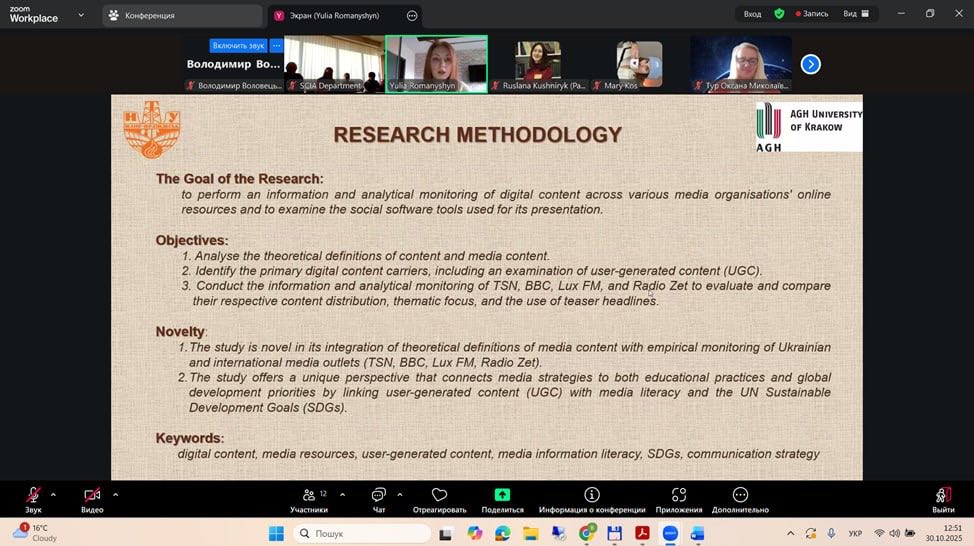The height and width of the screenshot is (546, 974).
Task: Select the Экран (Yulia Romanyshyn) tab
Action: 334,16
